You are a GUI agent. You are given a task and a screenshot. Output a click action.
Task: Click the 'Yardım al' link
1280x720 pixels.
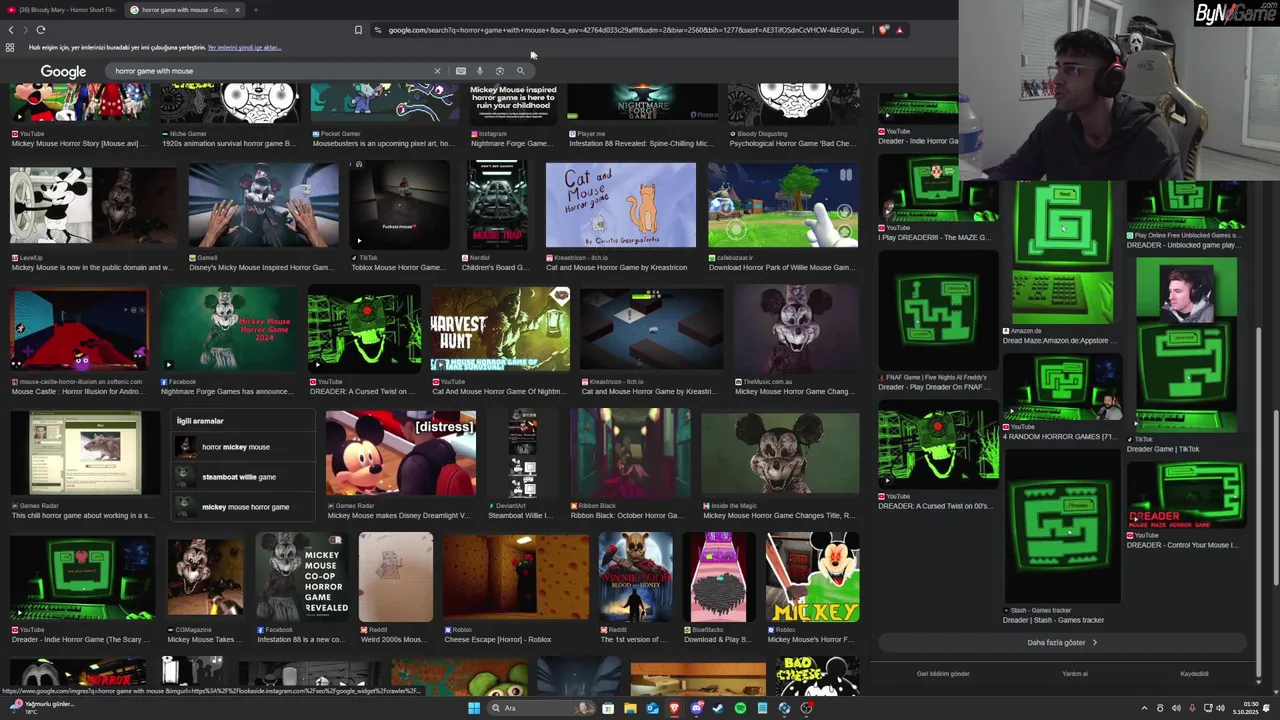coord(1075,674)
